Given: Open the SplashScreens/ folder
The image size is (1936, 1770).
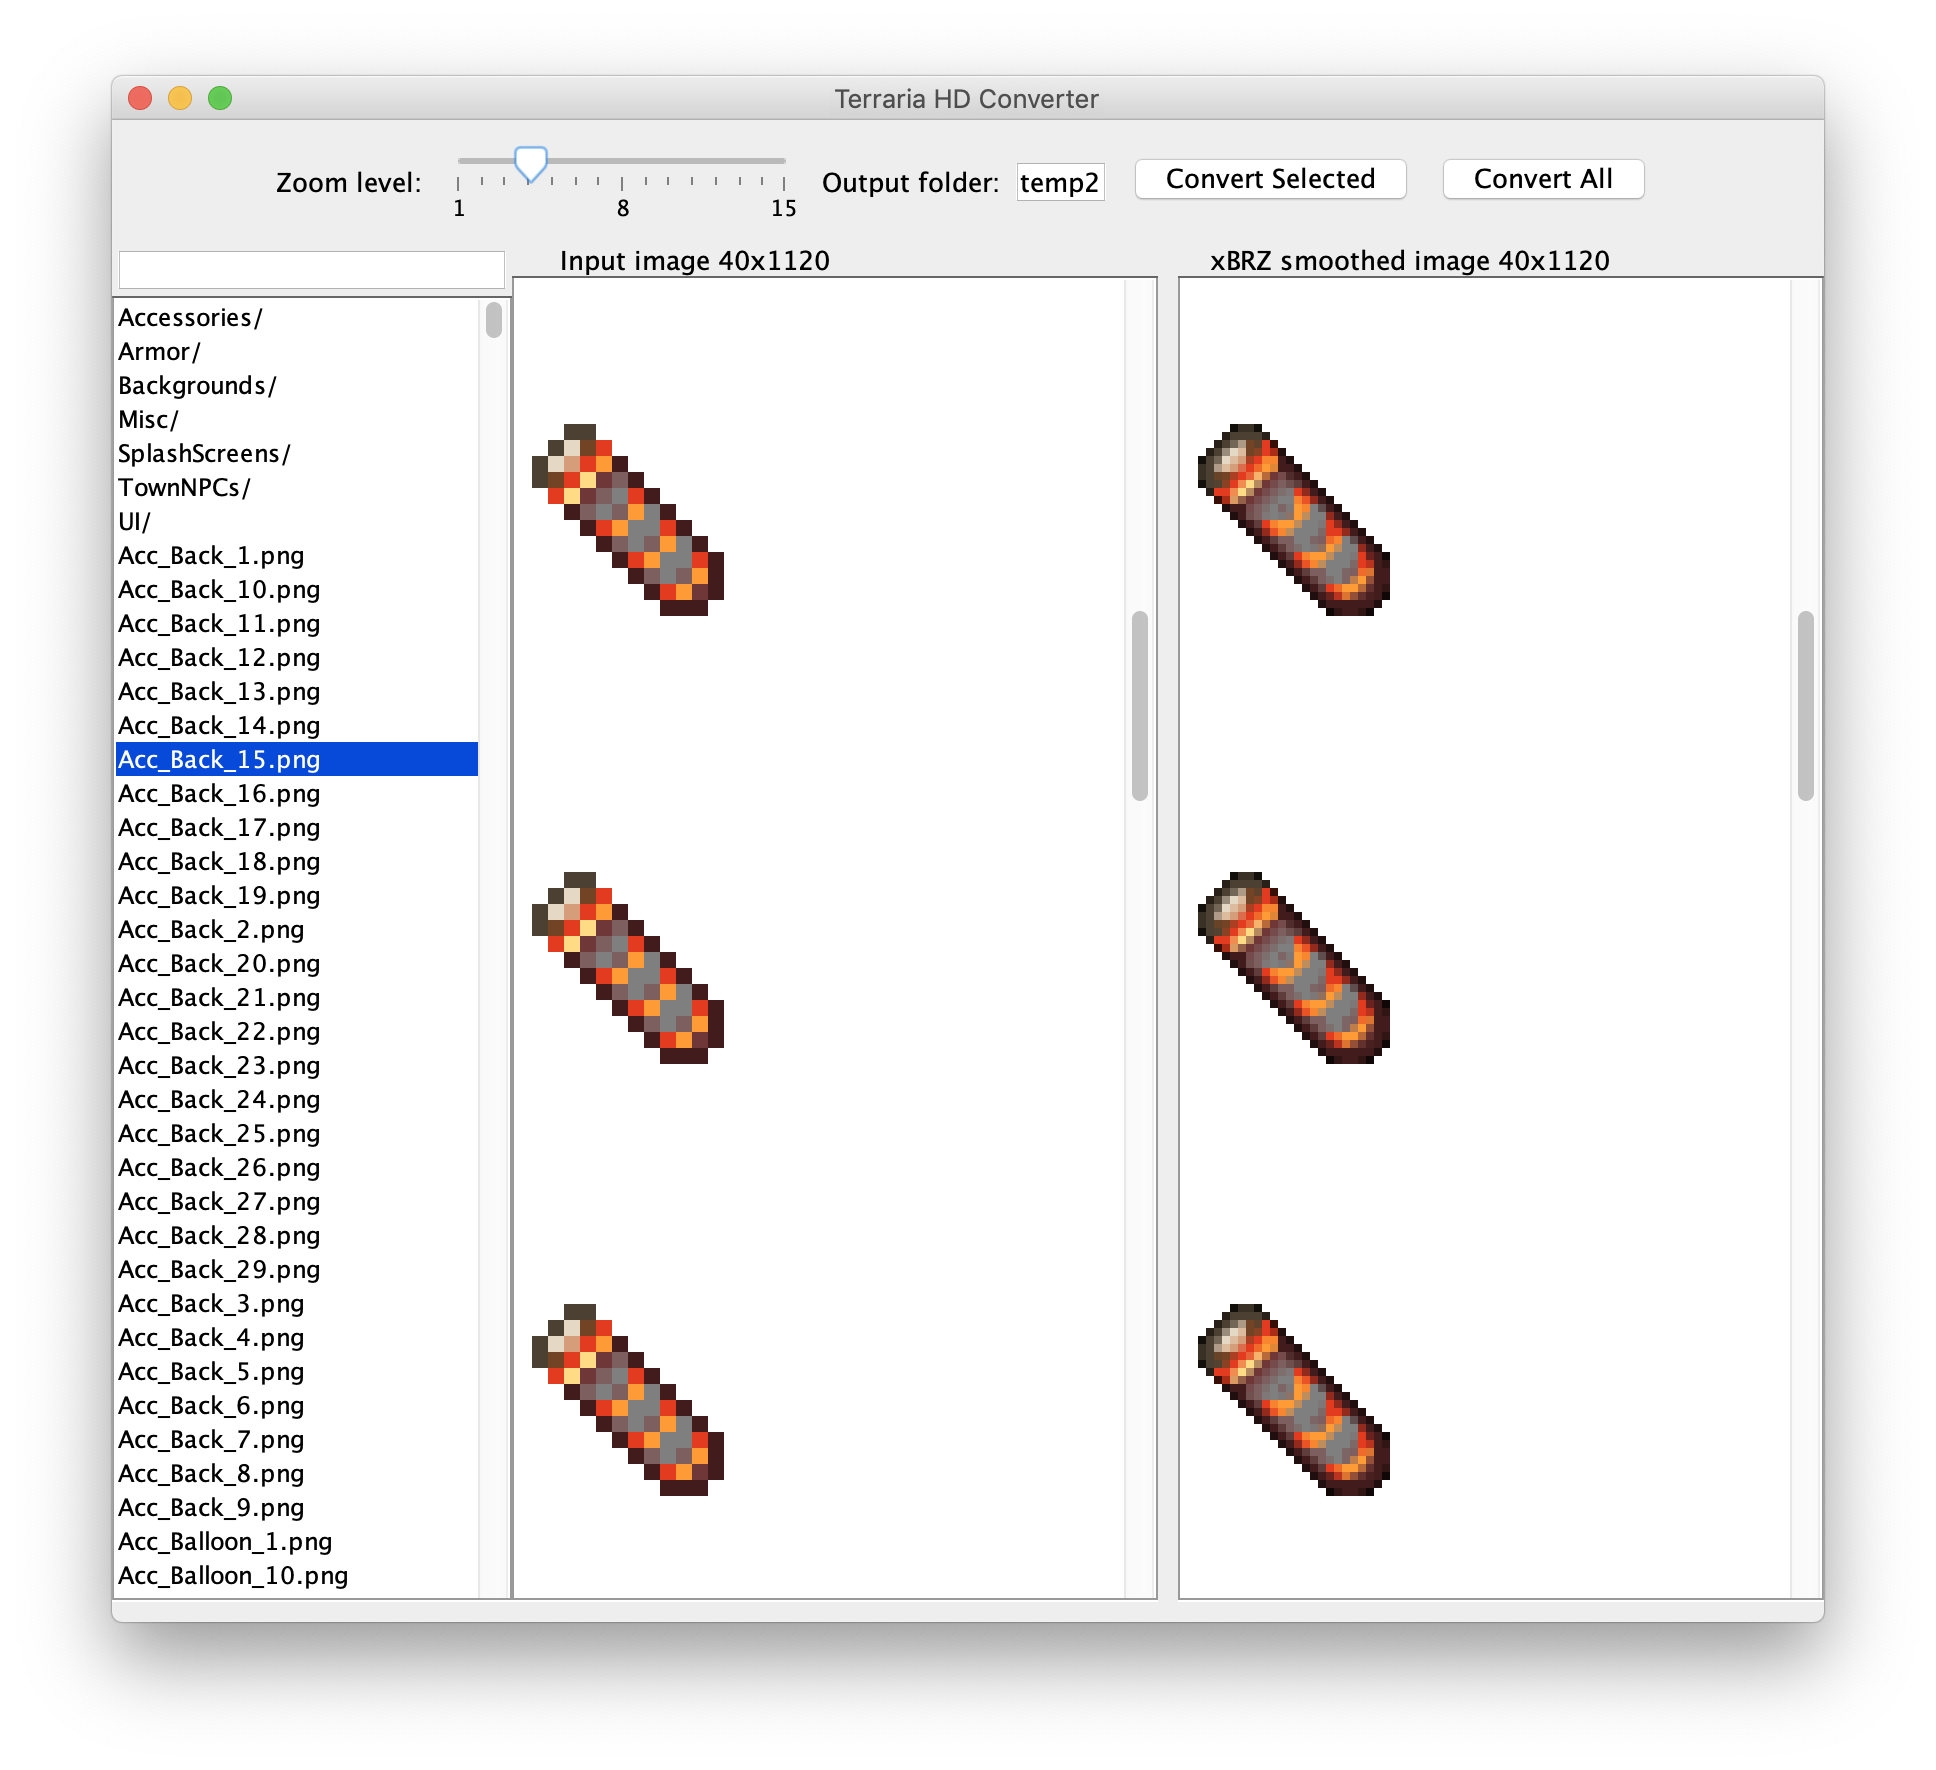Looking at the screenshot, I should tap(297, 453).
